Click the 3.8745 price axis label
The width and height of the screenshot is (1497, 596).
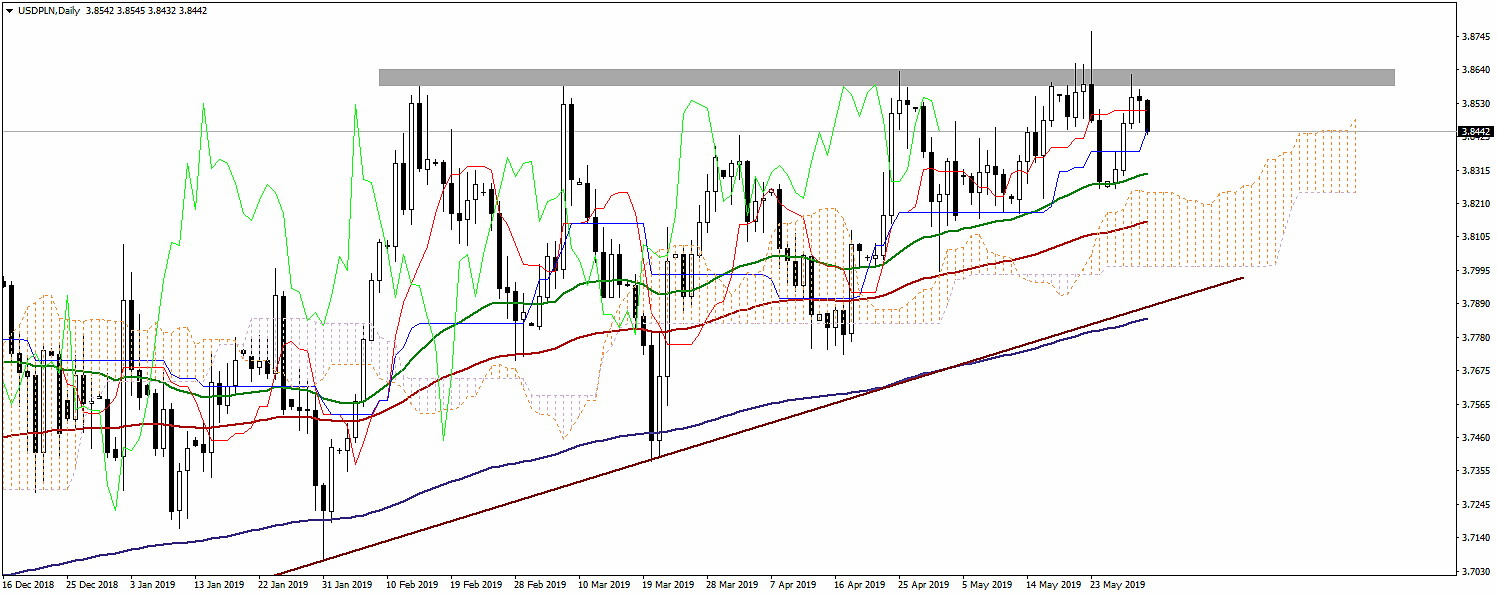point(1476,37)
